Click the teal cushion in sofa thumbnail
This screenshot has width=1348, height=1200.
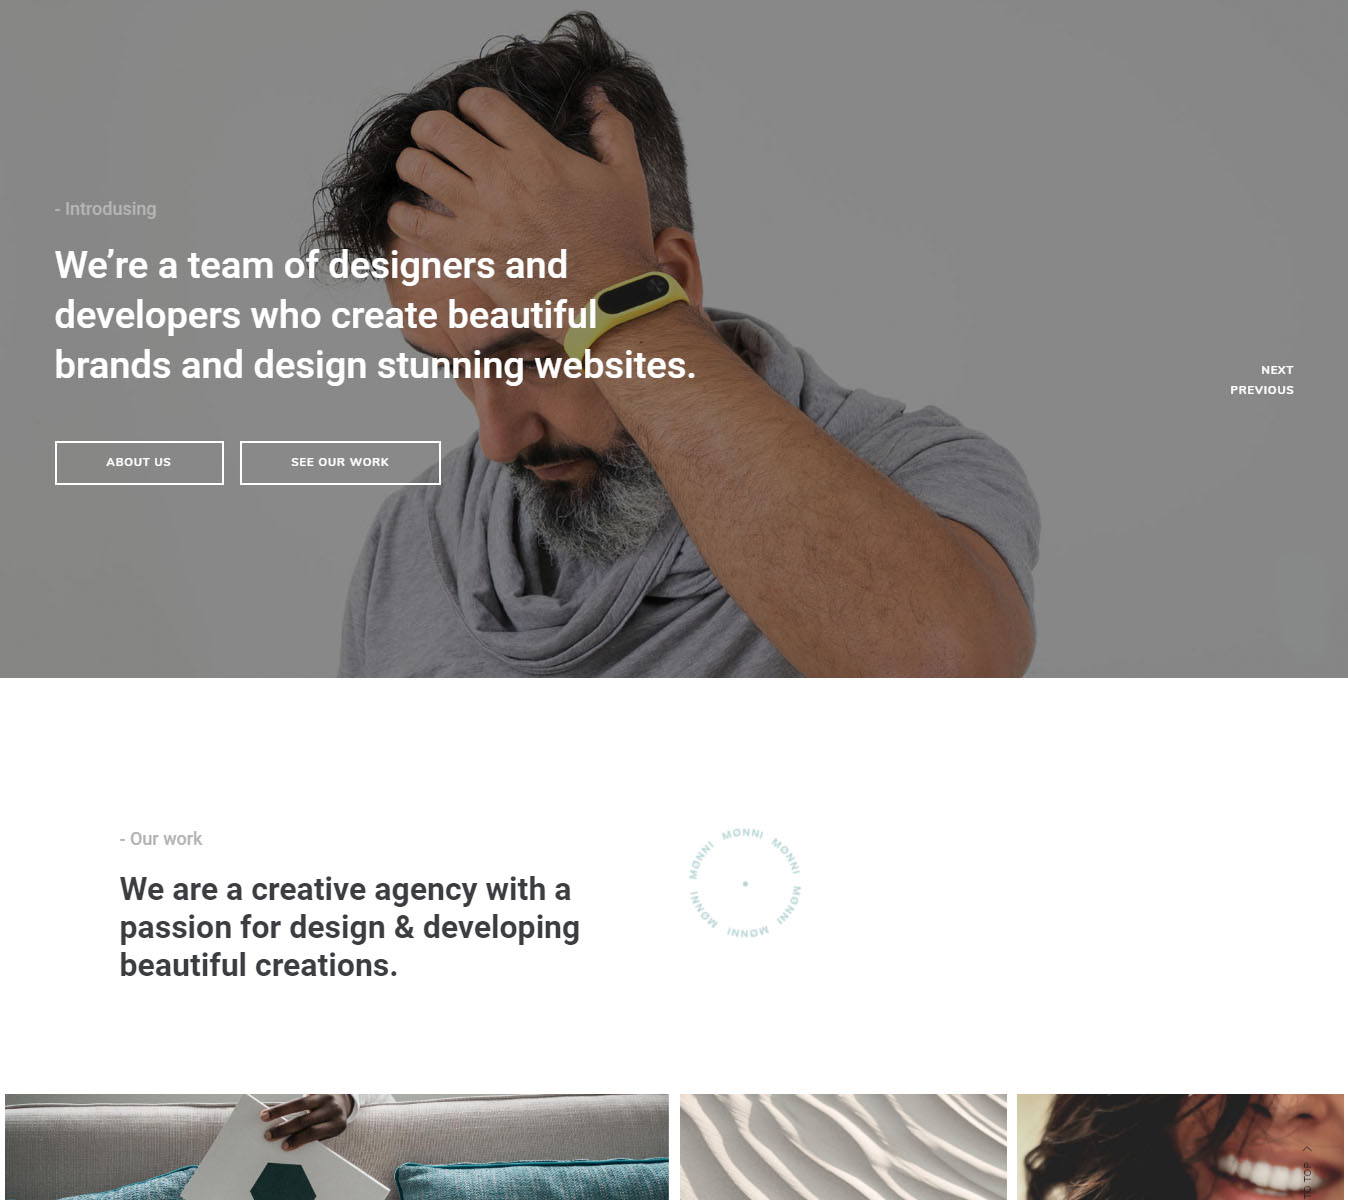pos(530,1182)
